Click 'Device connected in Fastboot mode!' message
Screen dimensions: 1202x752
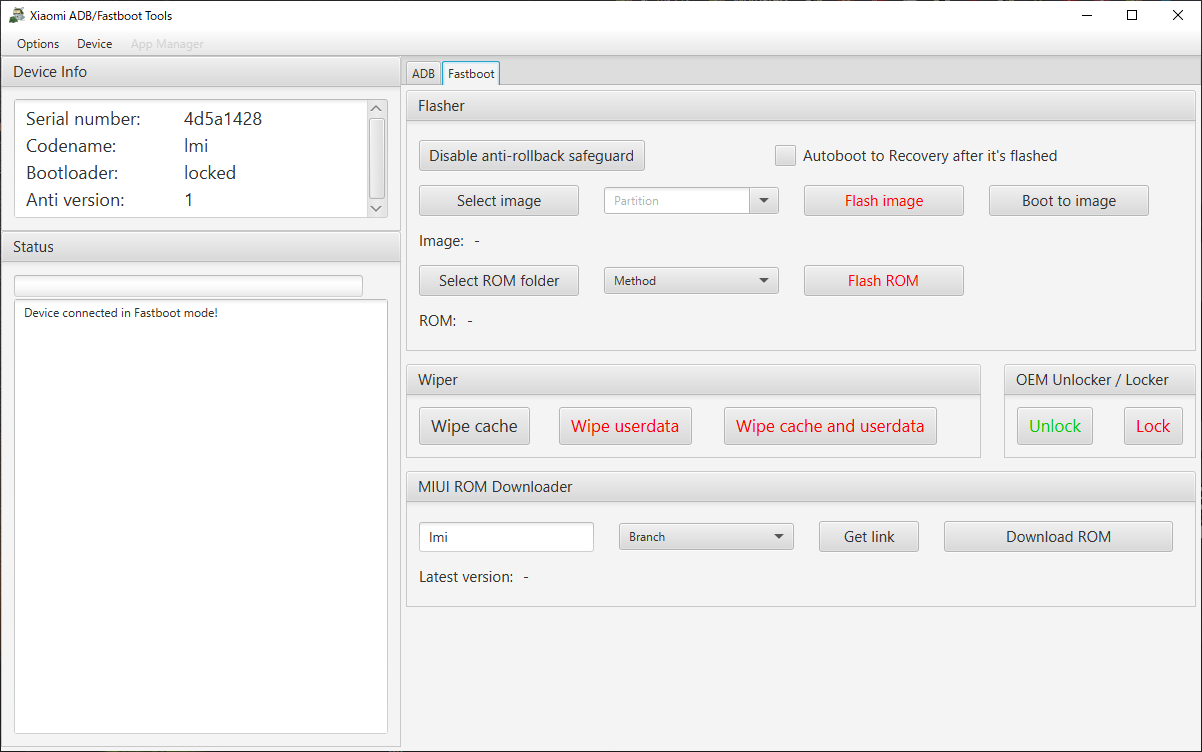[x=121, y=313]
